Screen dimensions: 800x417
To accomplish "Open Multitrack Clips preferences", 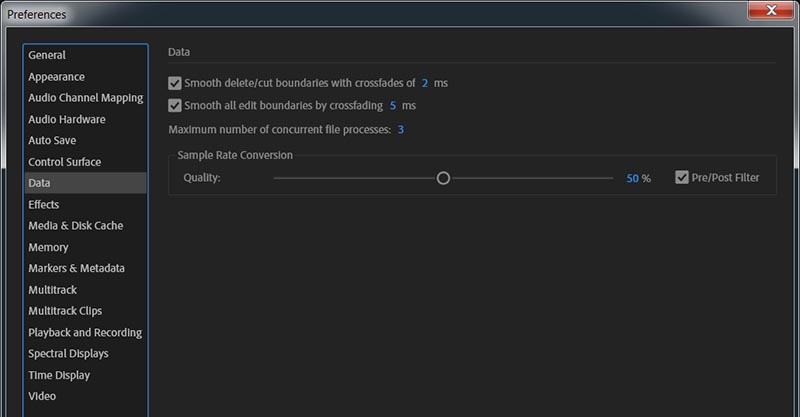I will tap(85, 311).
